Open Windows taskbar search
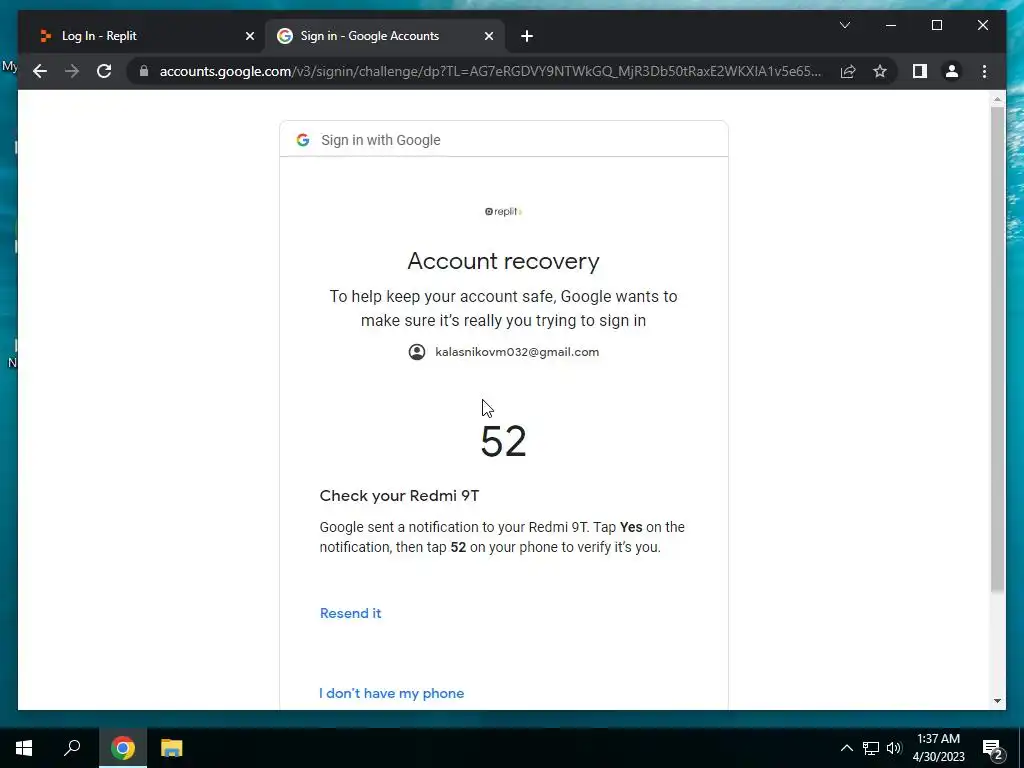 pos(72,748)
